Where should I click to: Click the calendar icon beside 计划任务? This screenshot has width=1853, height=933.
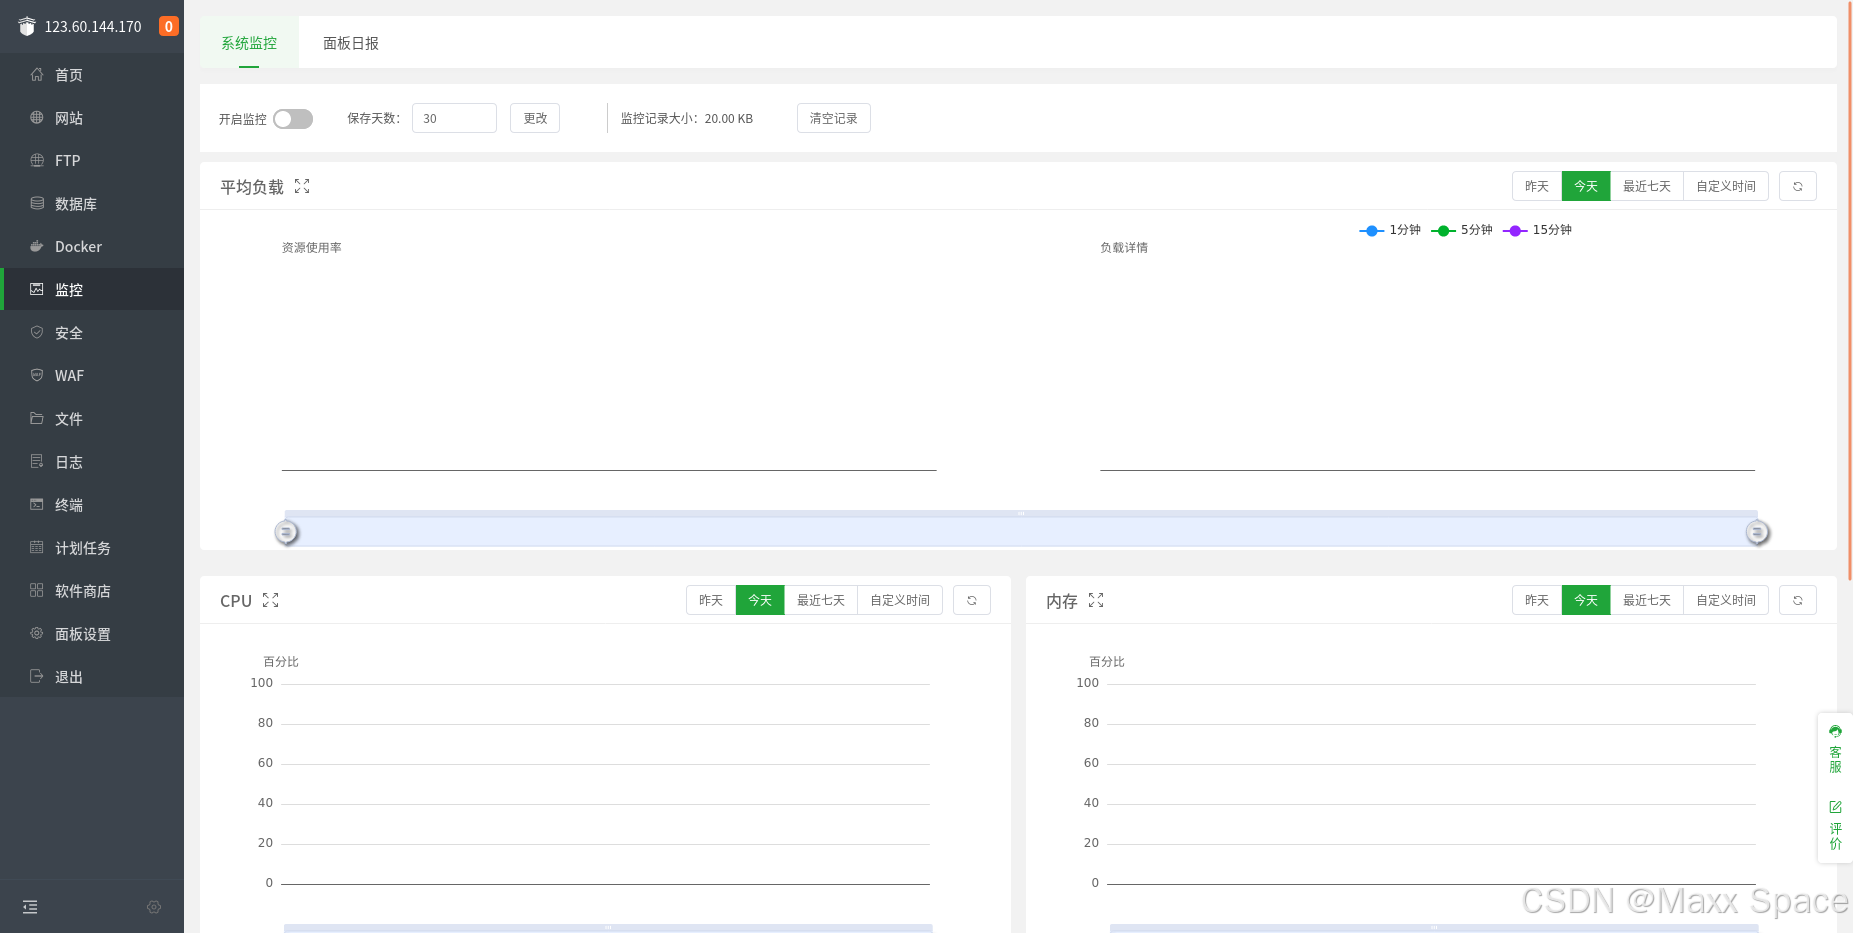pos(37,547)
